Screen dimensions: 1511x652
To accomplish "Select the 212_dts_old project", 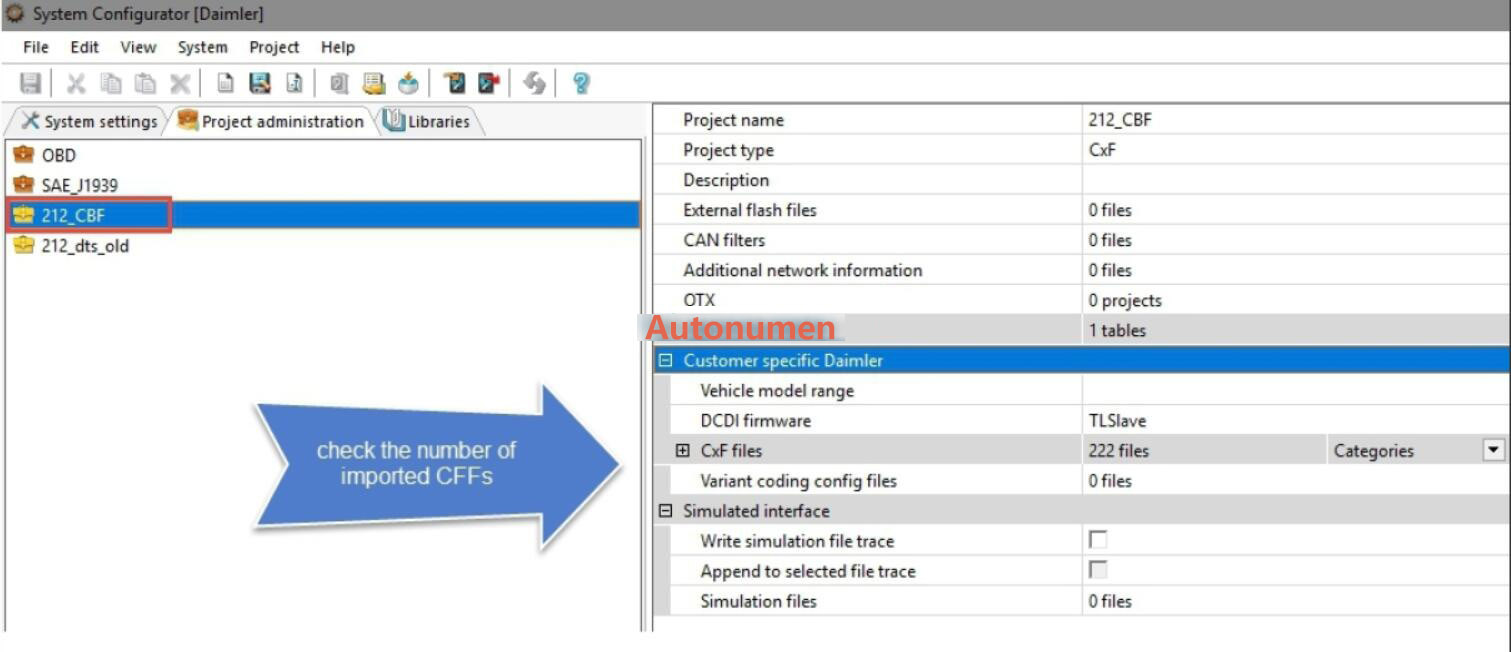I will (x=85, y=245).
